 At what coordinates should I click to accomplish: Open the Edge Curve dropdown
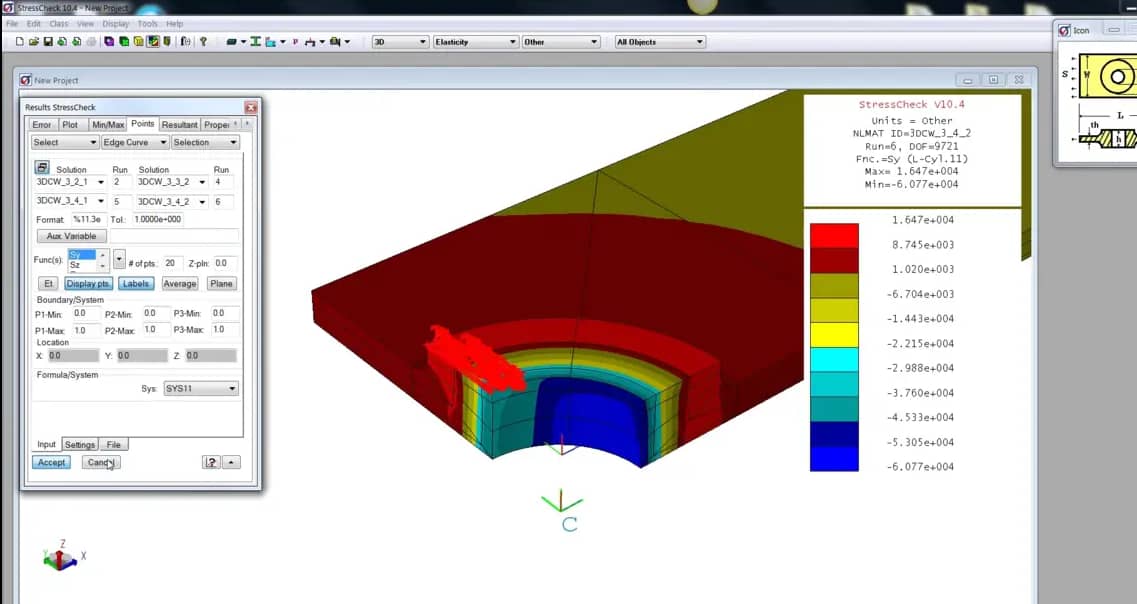pos(134,143)
